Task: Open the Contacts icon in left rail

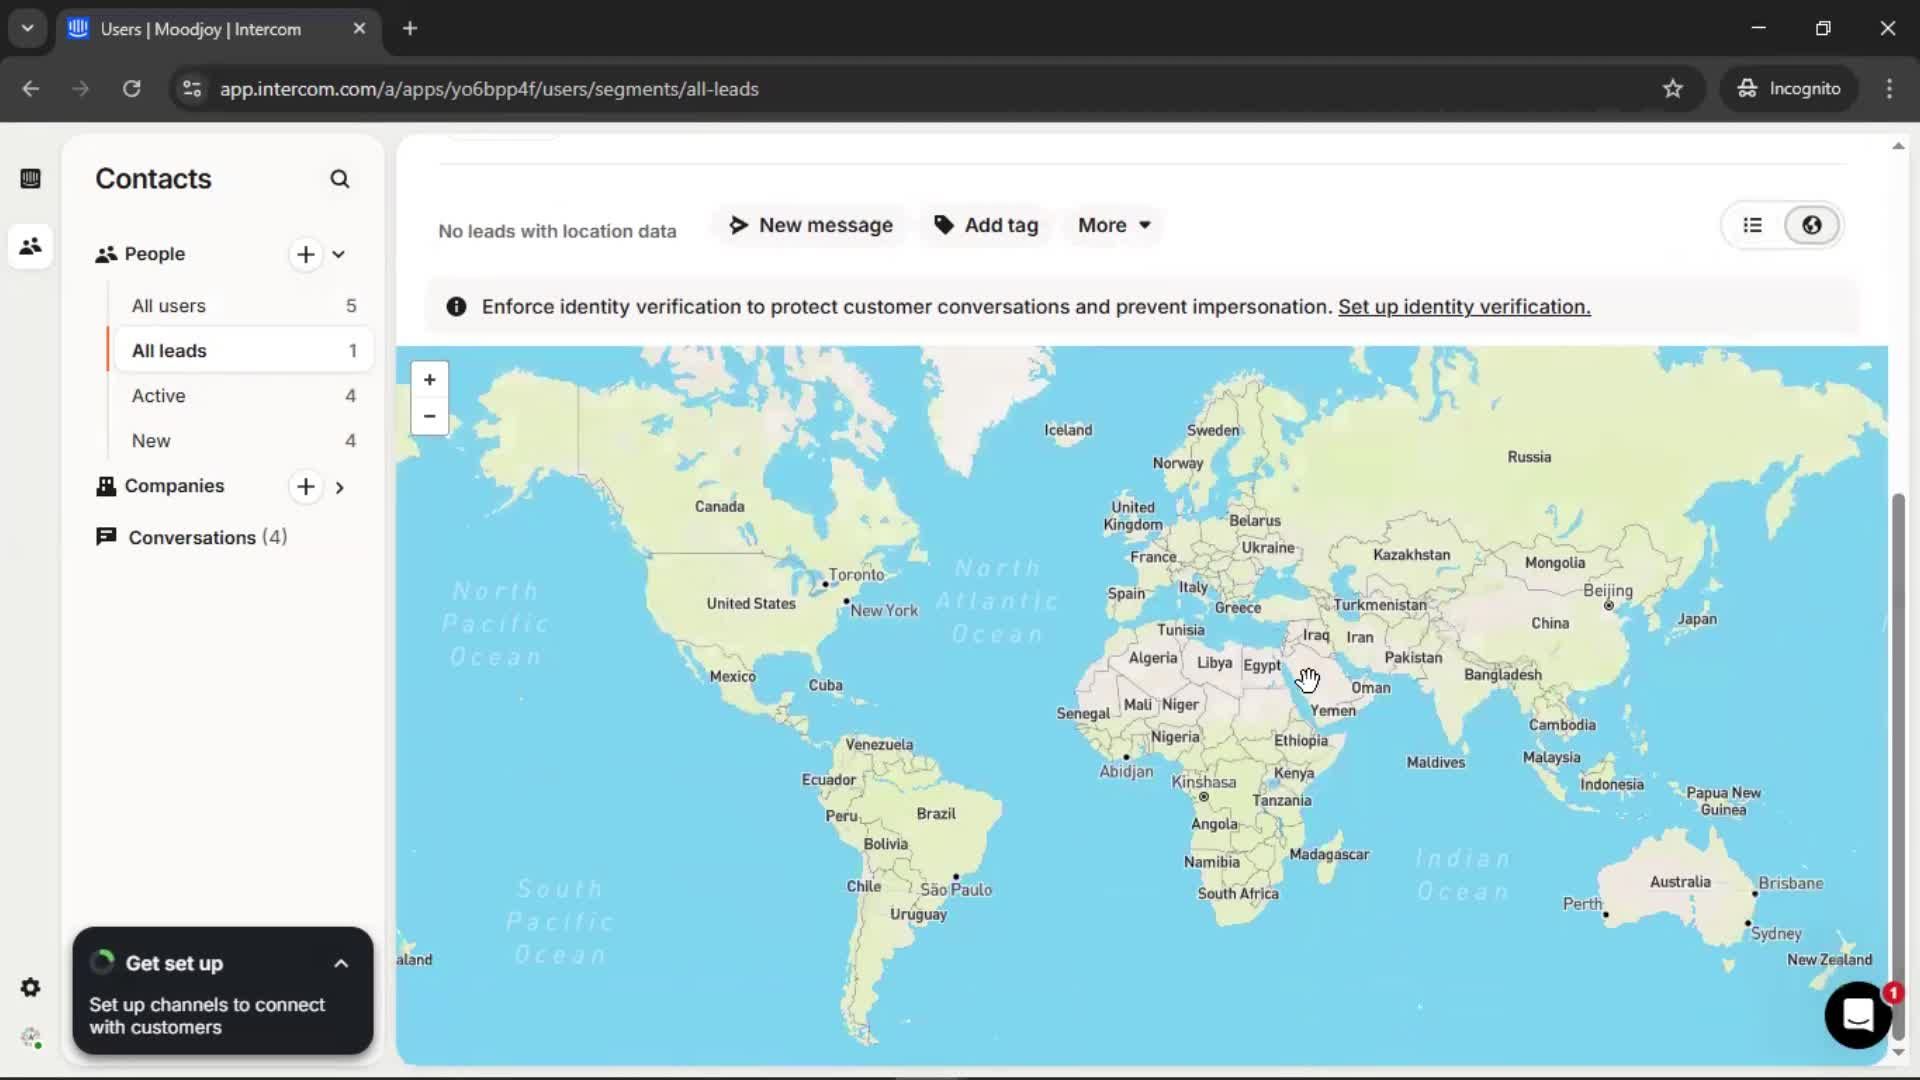Action: pos(30,246)
